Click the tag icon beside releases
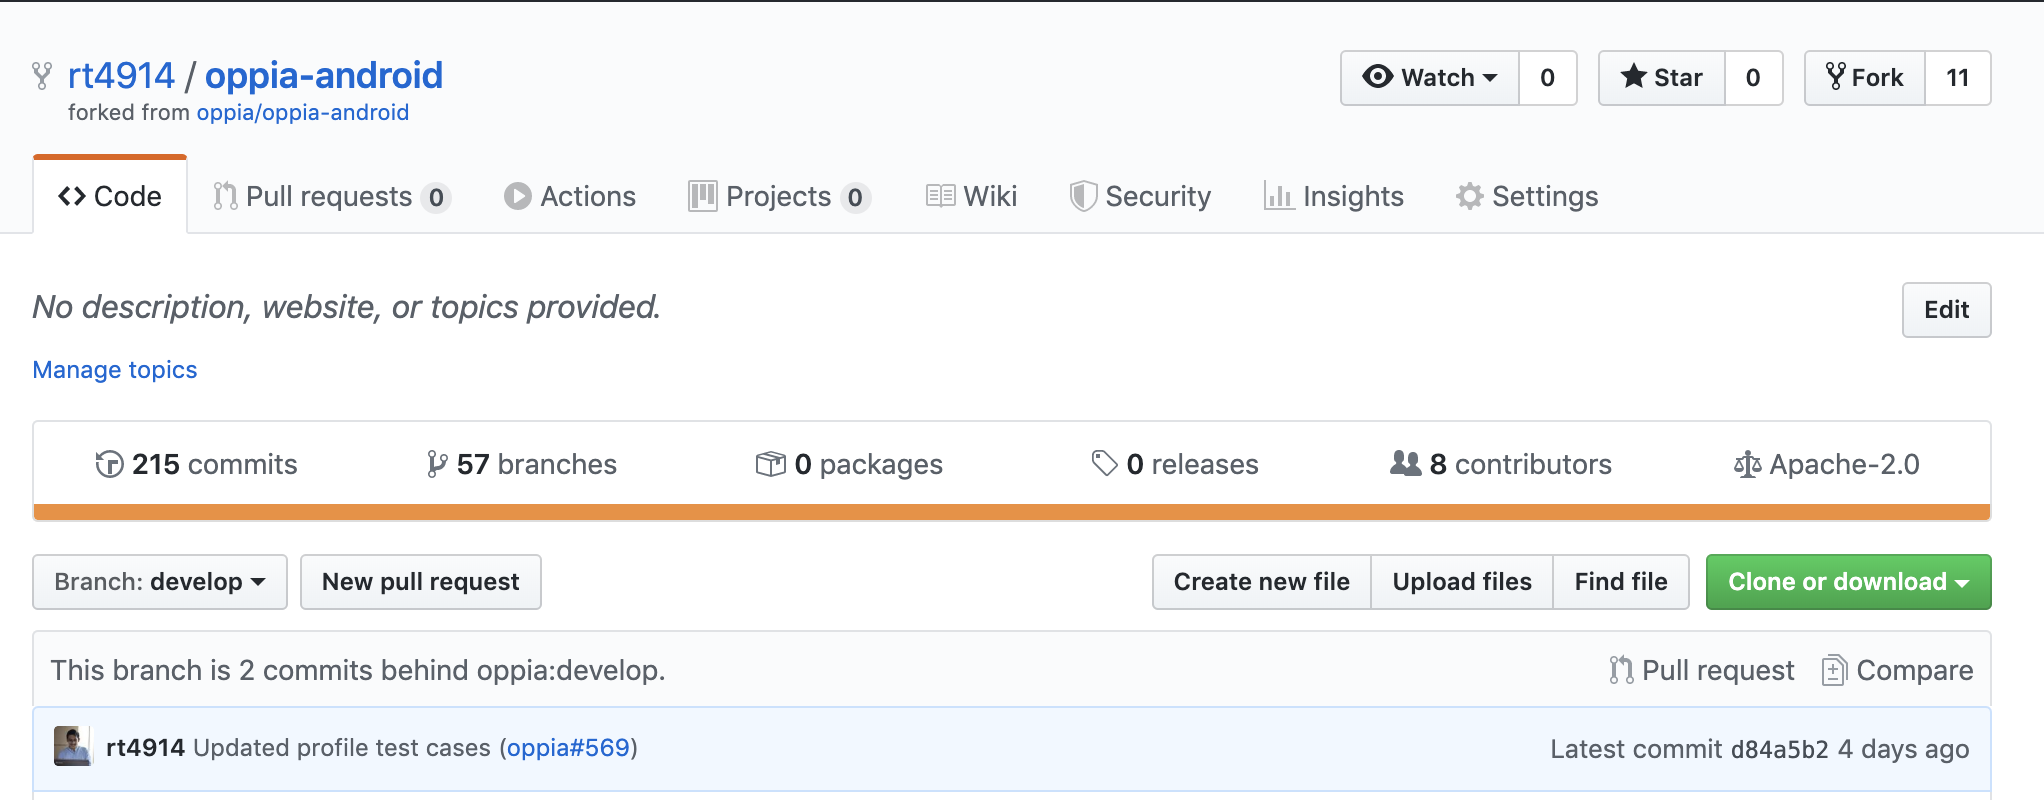 click(1104, 463)
